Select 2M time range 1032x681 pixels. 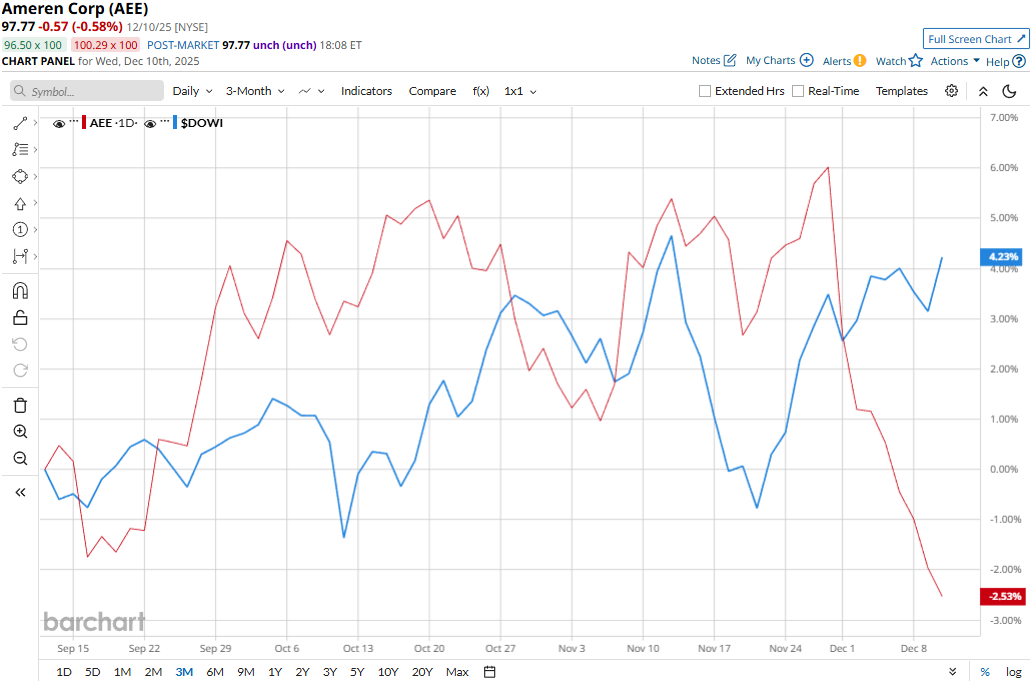coord(153,672)
